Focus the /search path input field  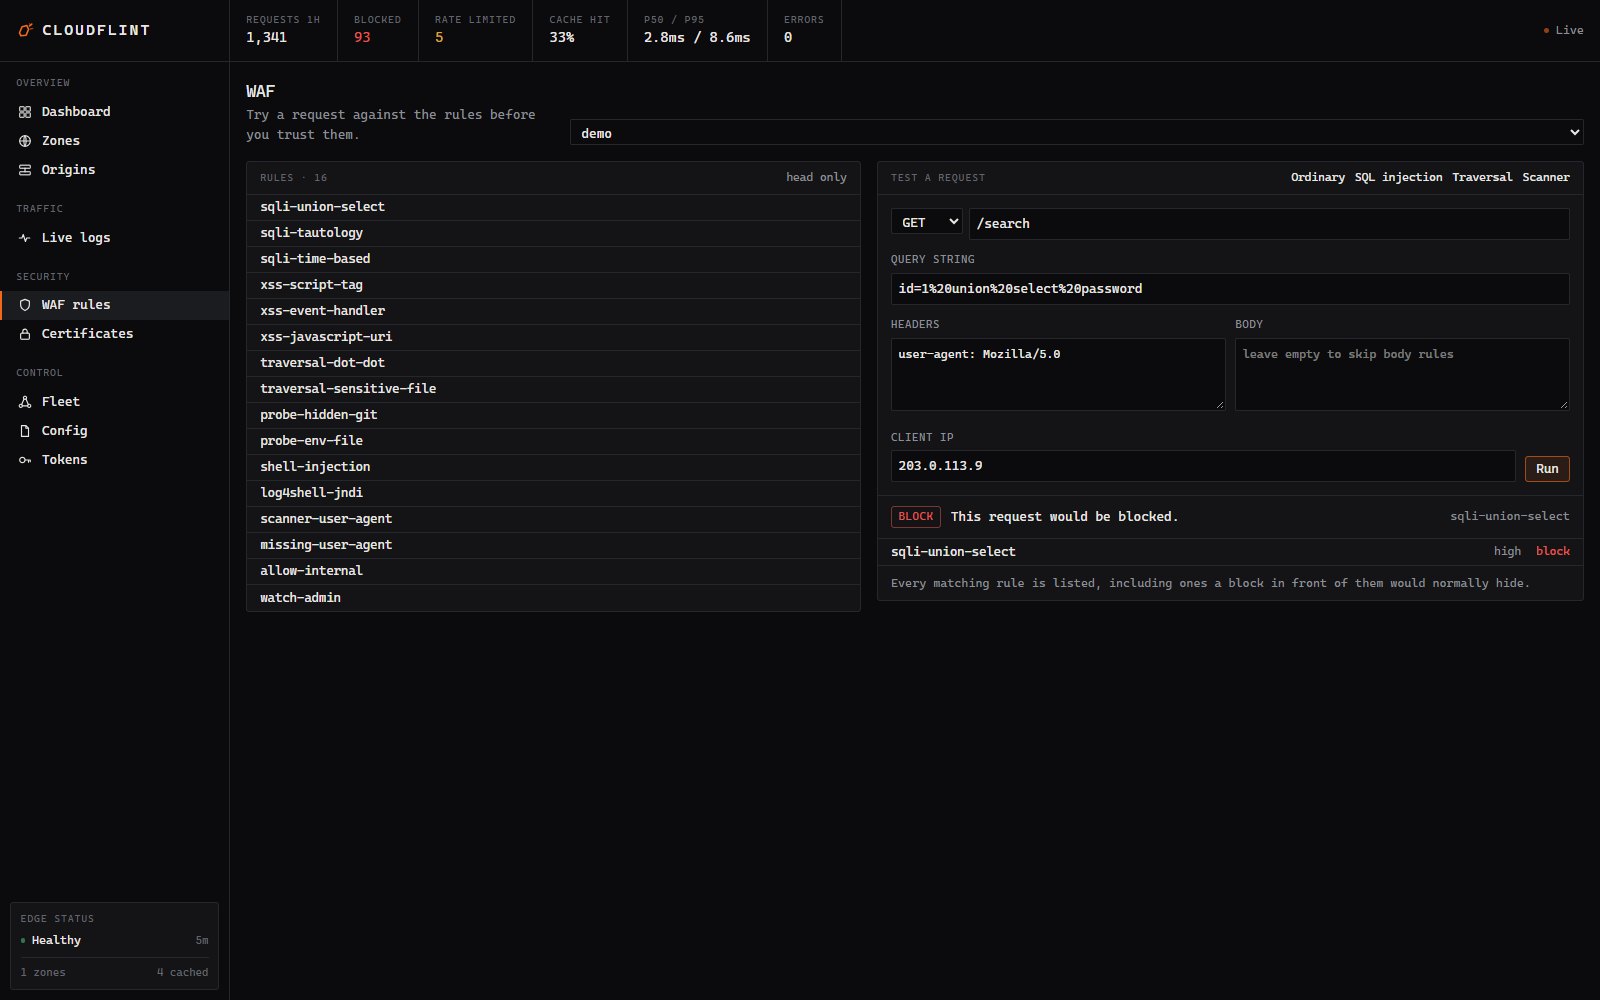click(1269, 223)
